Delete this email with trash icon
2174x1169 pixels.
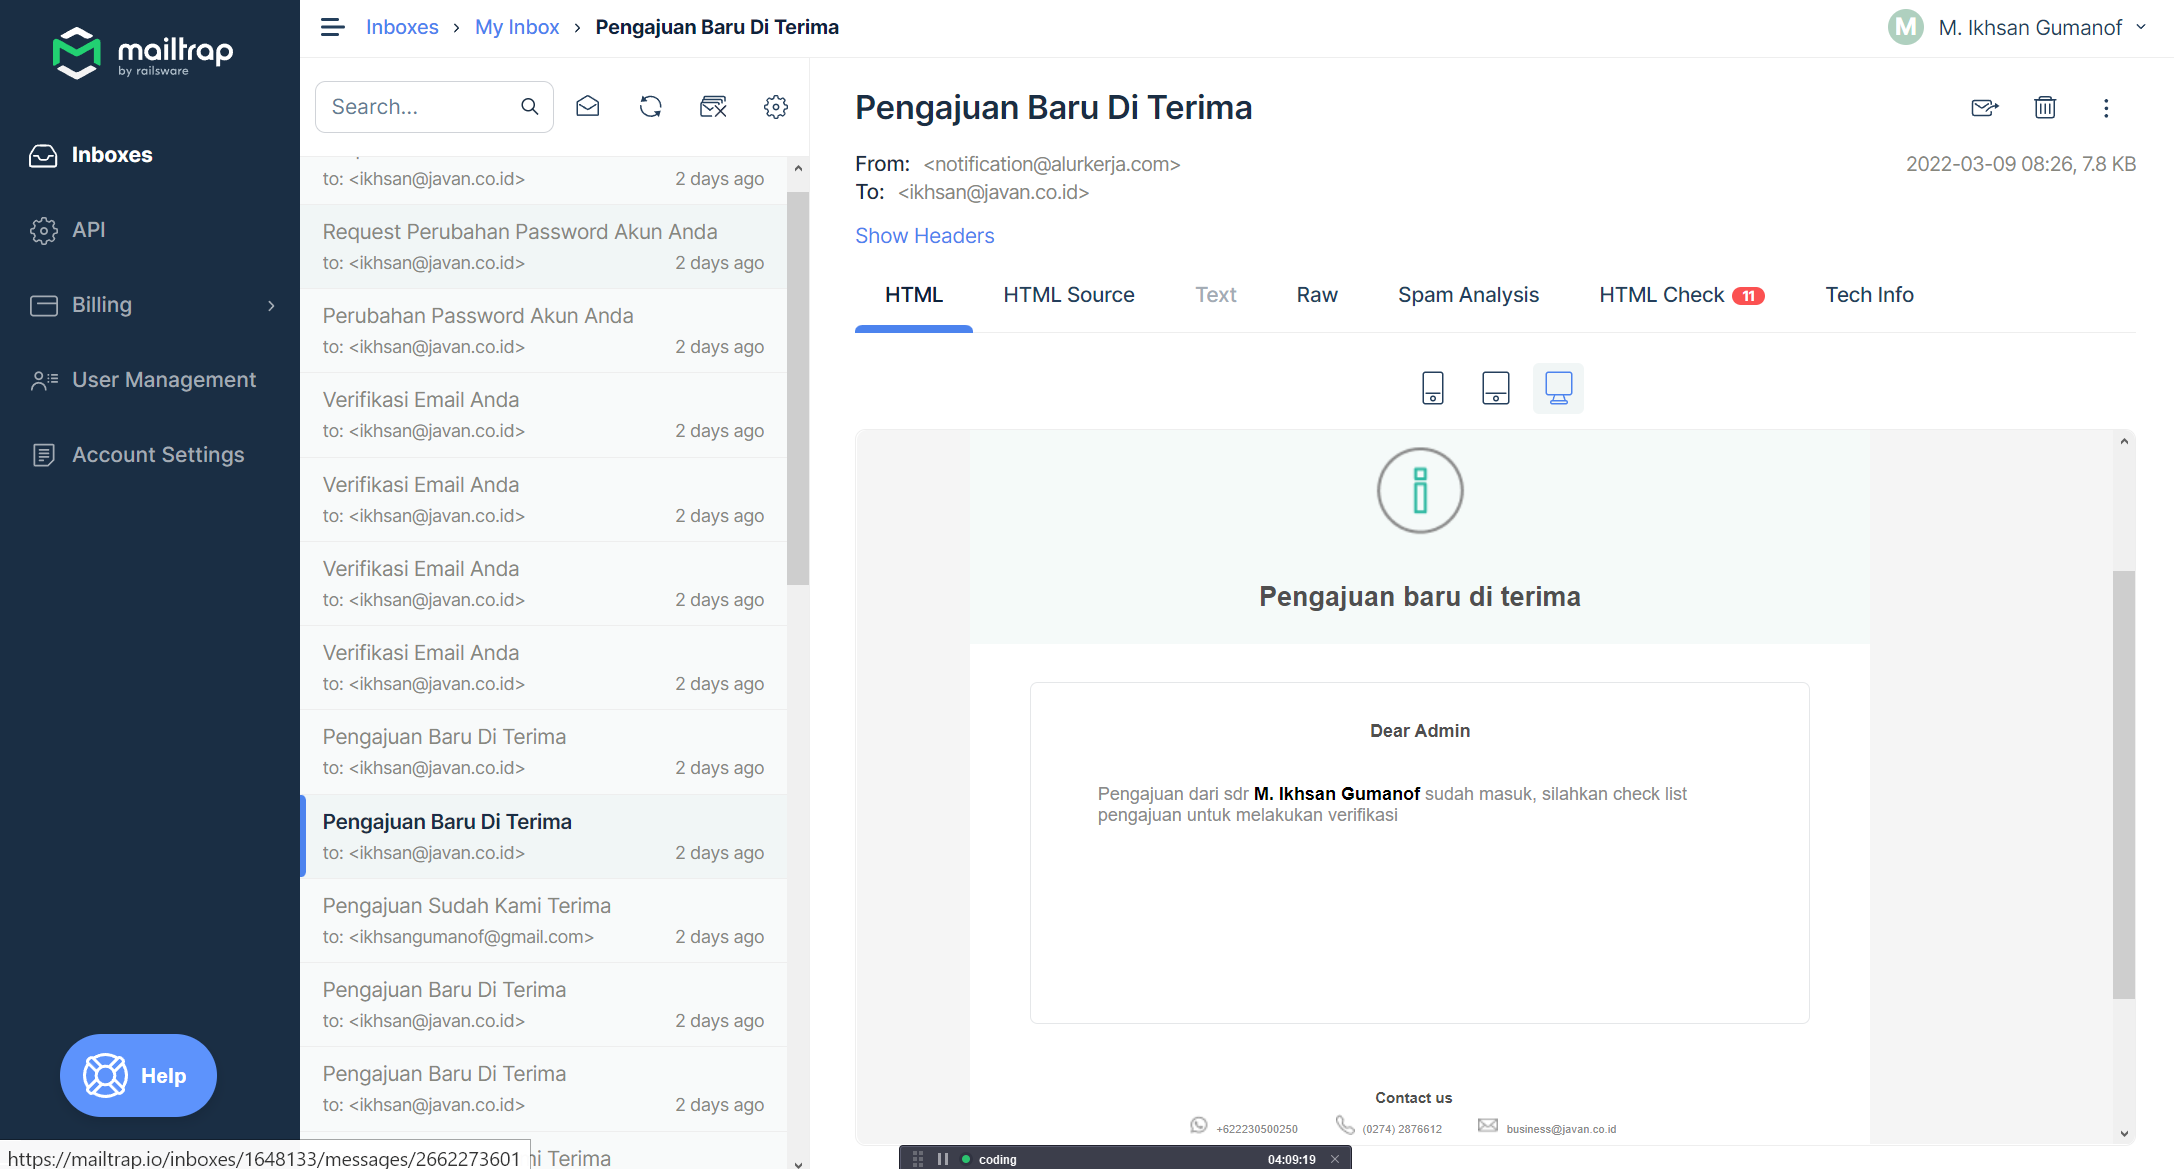tap(2045, 108)
